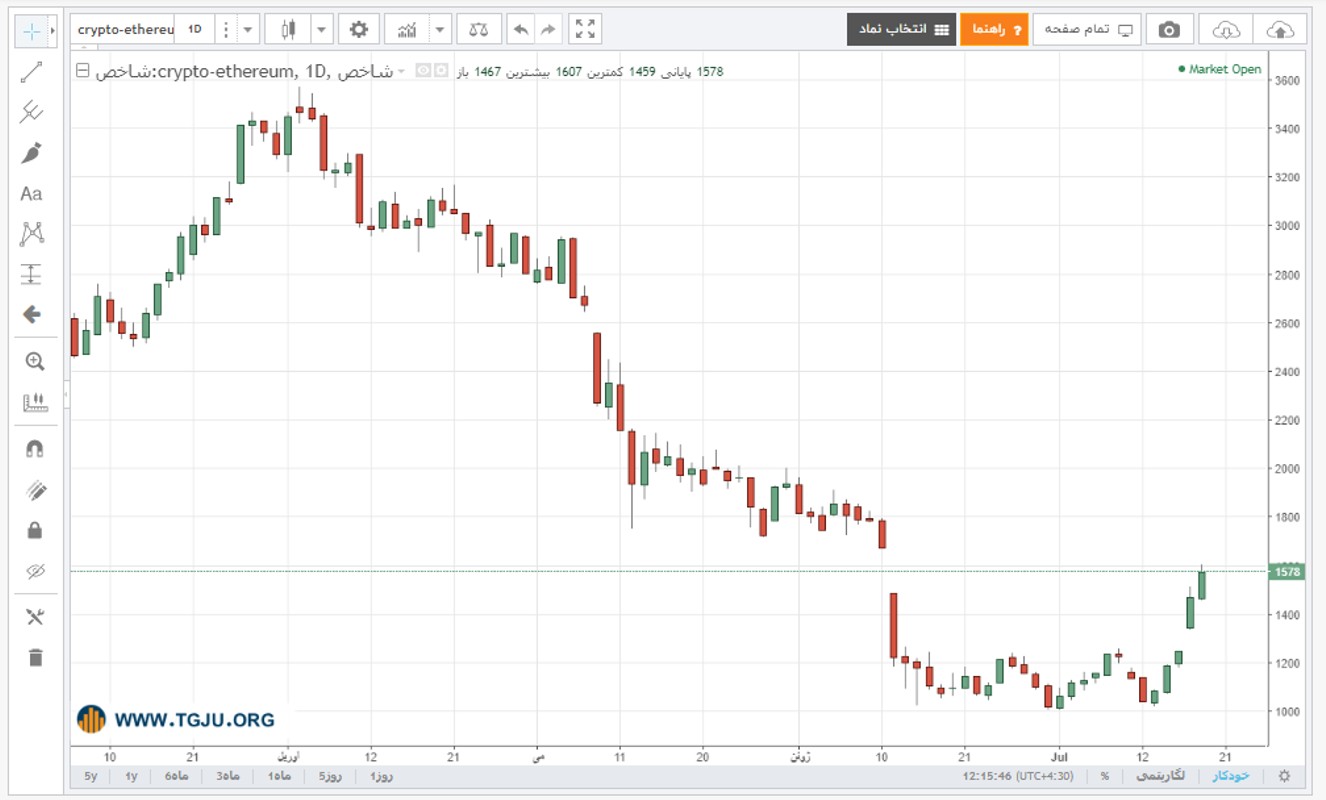Image resolution: width=1326 pixels, height=800 pixels.
Task: Toggle the % percent scale
Action: click(x=1105, y=776)
